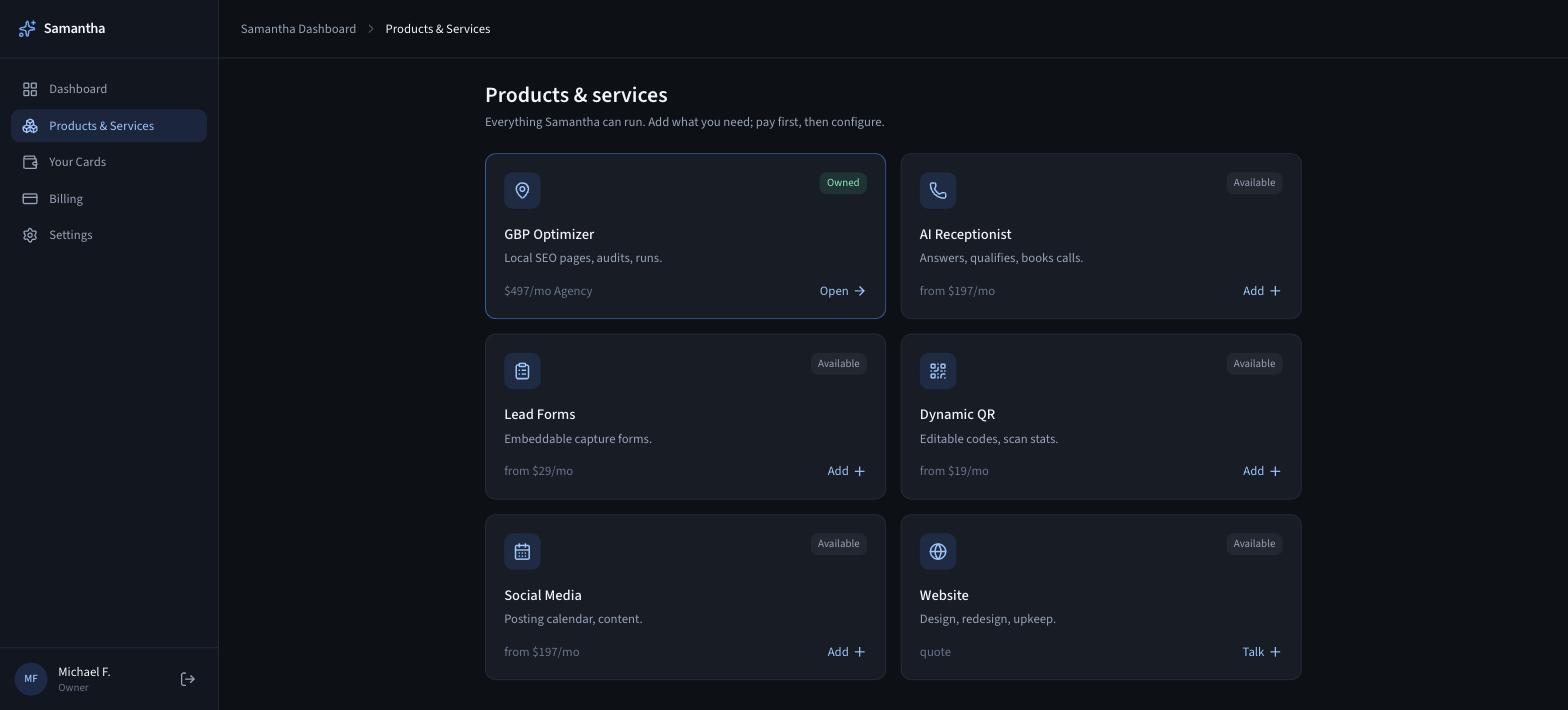
Task: Click the Products & Services cubes icon
Action: (x=30, y=126)
